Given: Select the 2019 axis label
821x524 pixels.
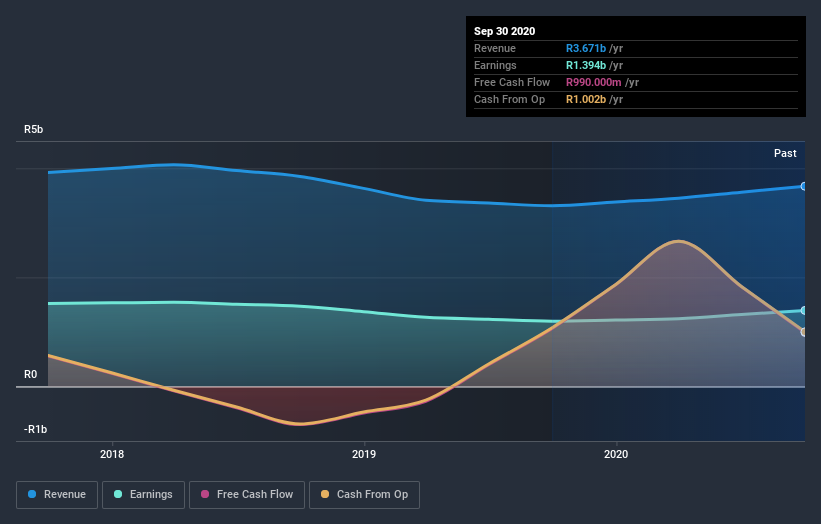Looking at the screenshot, I should click(x=364, y=454).
